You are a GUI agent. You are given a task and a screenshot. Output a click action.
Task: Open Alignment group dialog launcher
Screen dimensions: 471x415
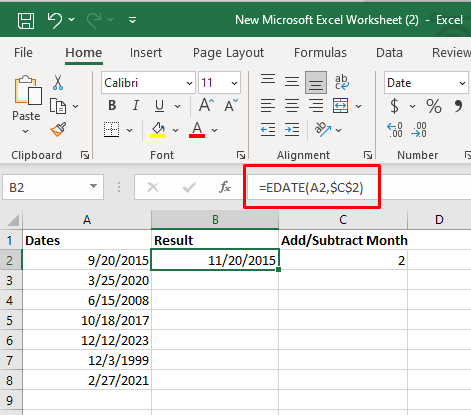click(368, 155)
